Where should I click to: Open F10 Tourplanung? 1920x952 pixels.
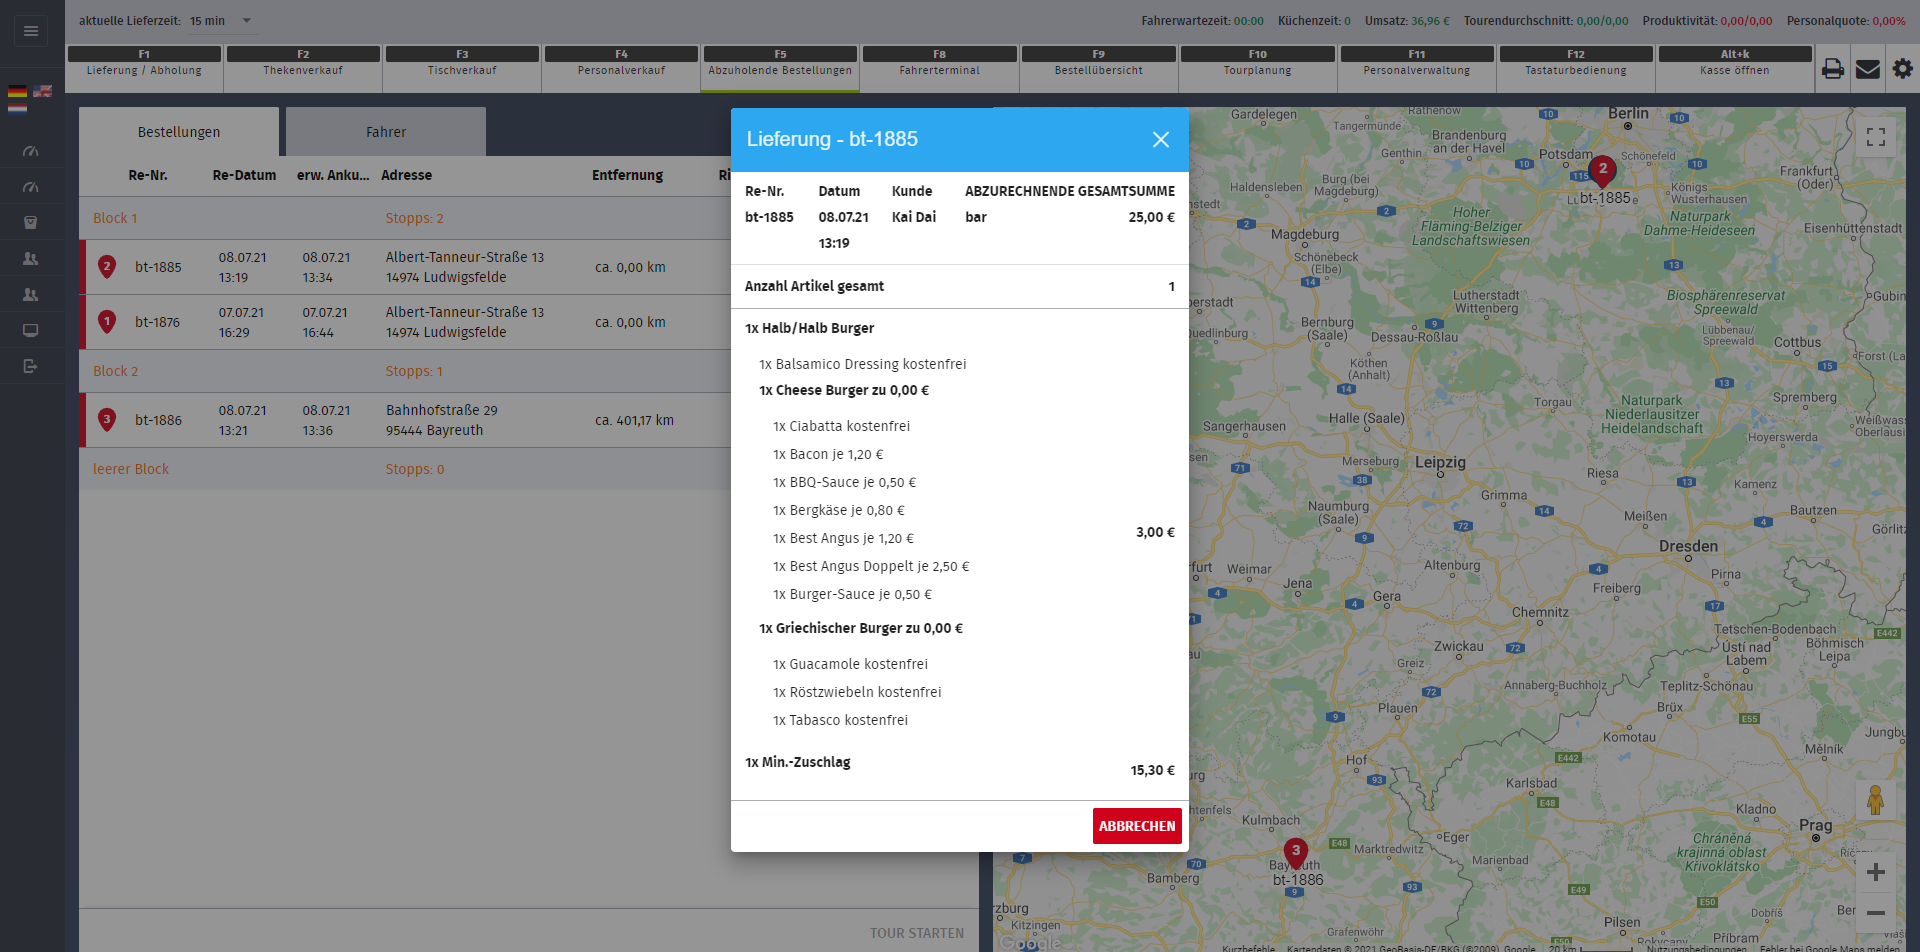[x=1257, y=69]
